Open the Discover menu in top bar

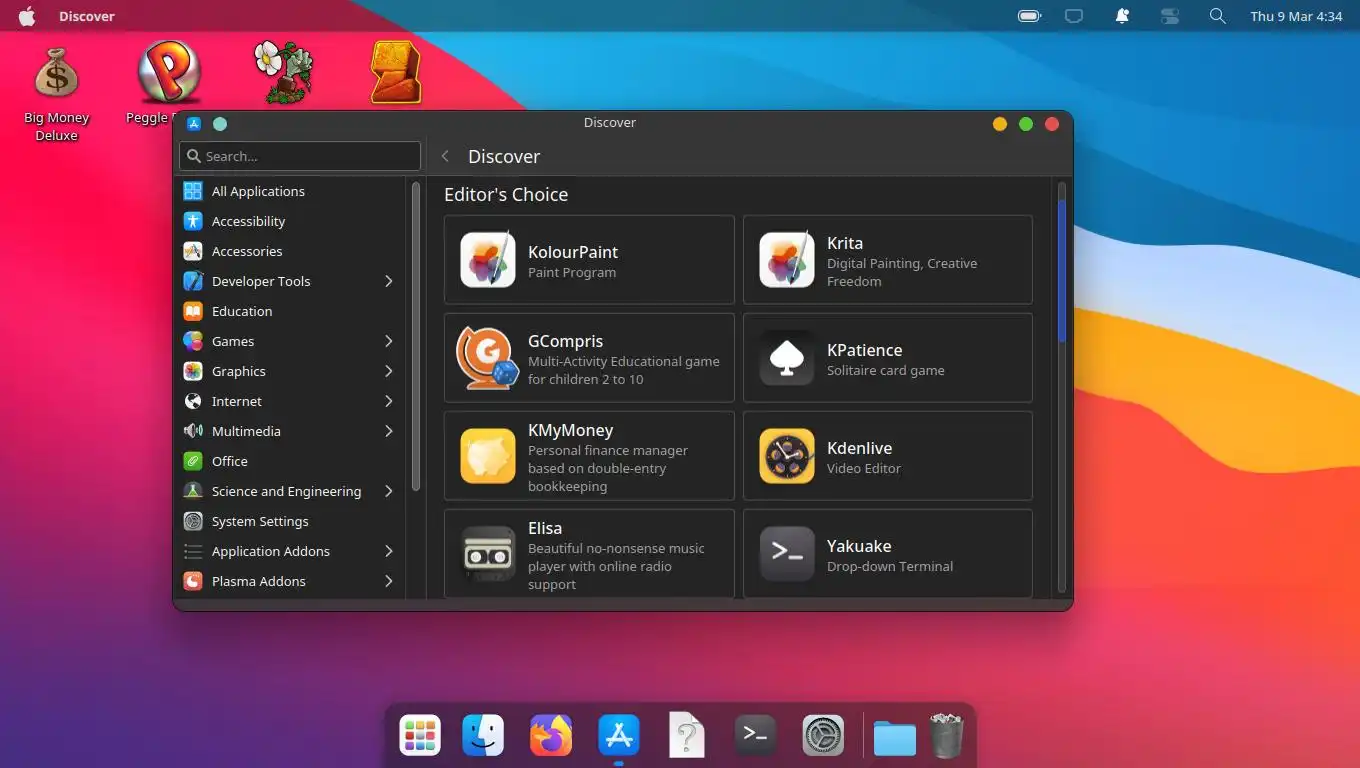(x=87, y=16)
